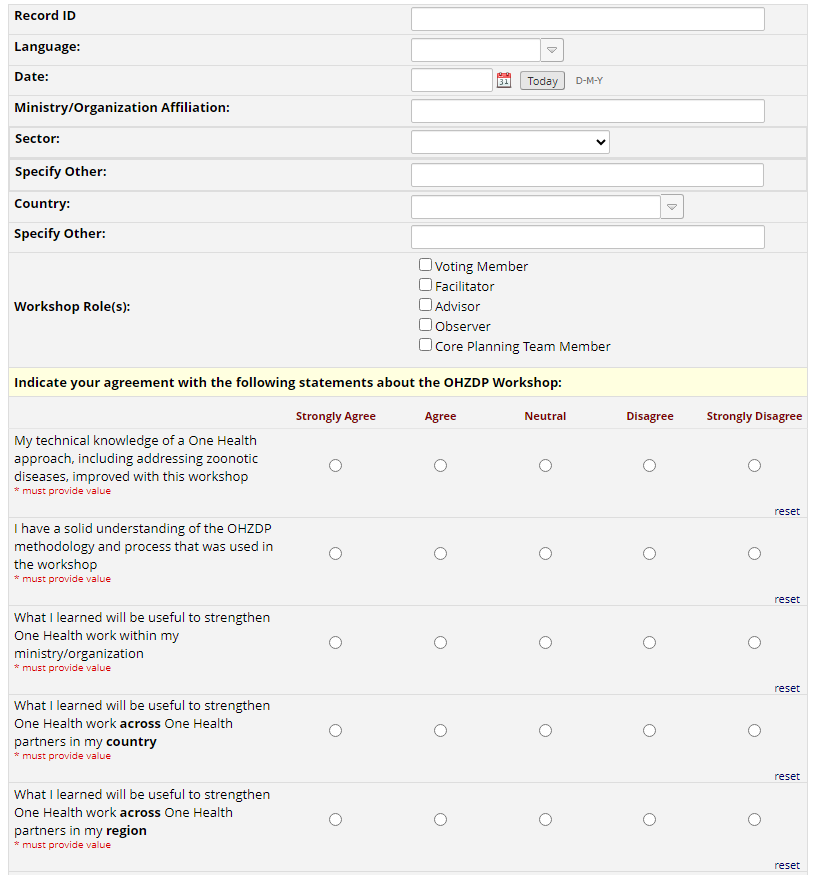Check the Voting Member checkbox
The width and height of the screenshot is (819, 875).
pyautogui.click(x=426, y=265)
